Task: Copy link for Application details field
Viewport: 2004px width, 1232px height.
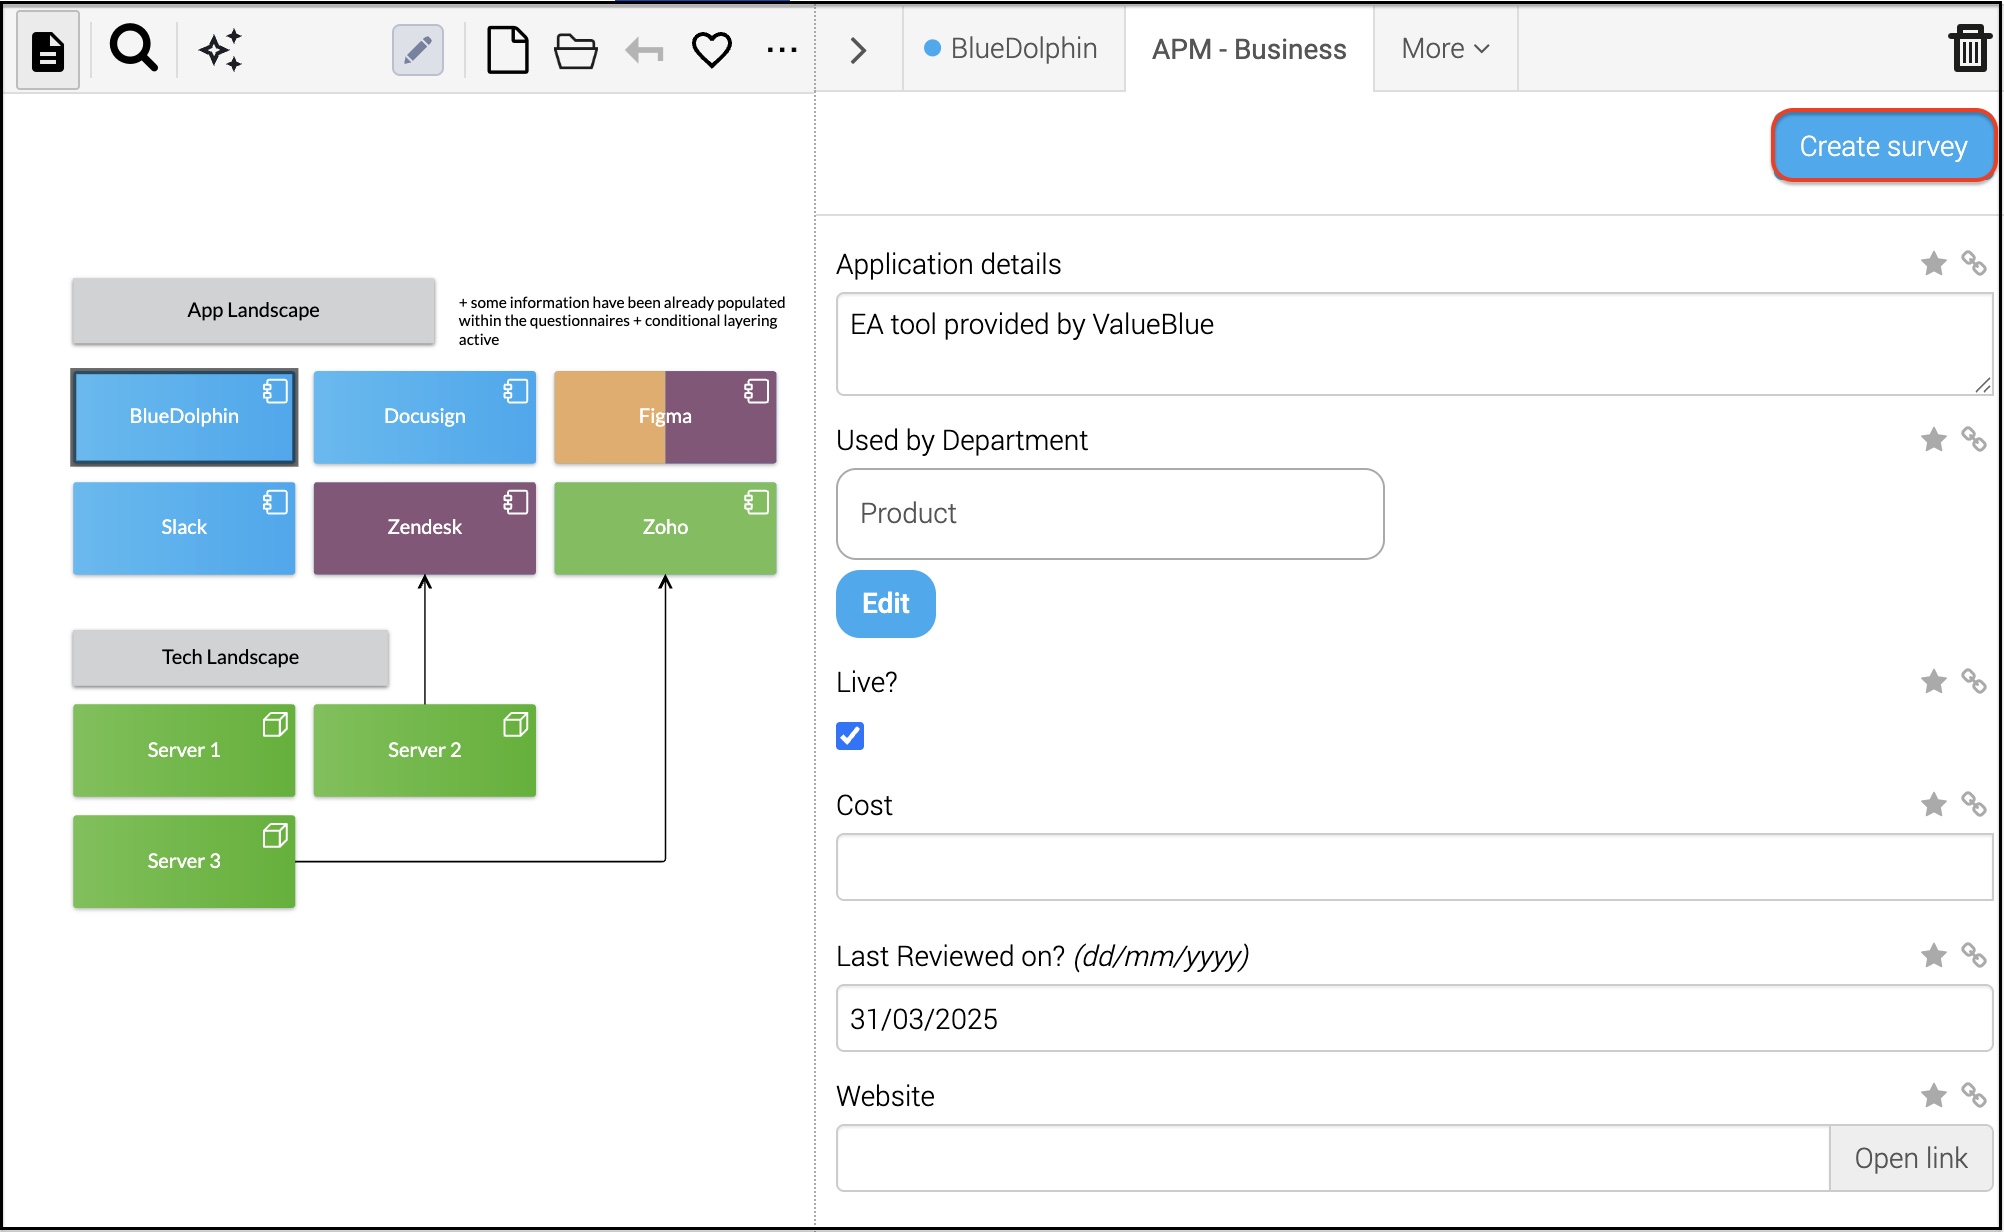Action: pyautogui.click(x=1974, y=263)
